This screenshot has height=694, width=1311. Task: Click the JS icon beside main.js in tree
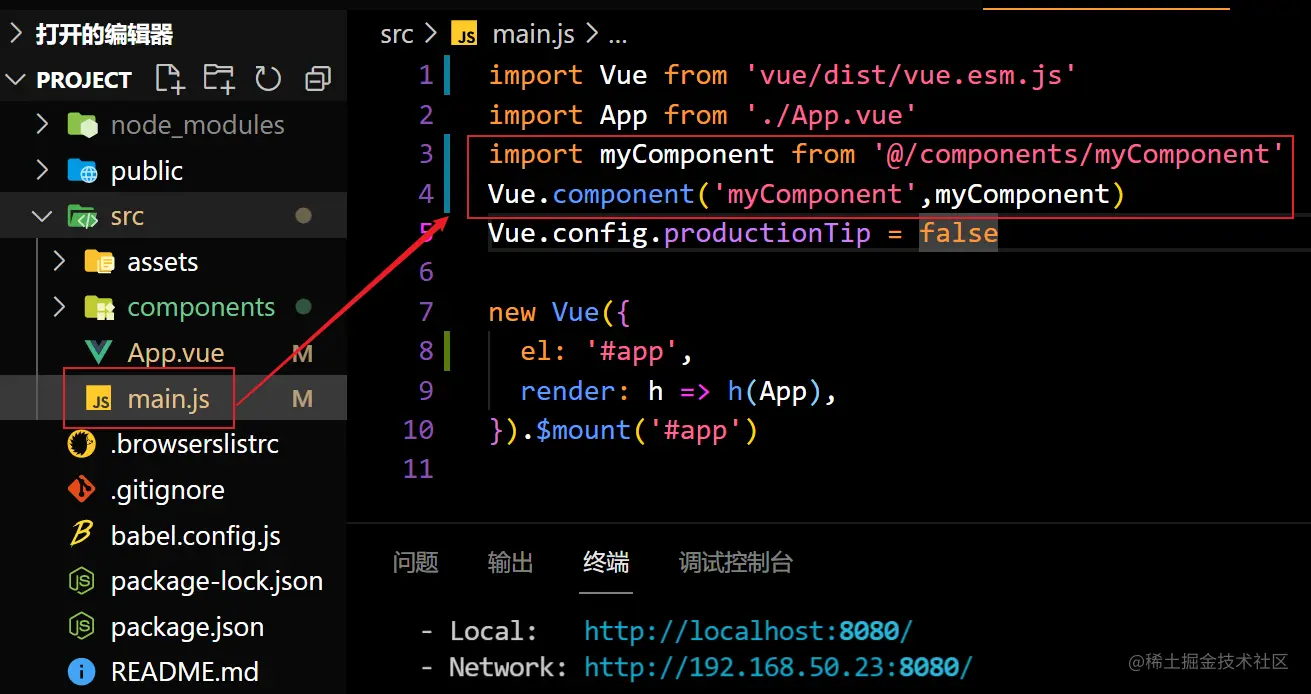(x=99, y=399)
